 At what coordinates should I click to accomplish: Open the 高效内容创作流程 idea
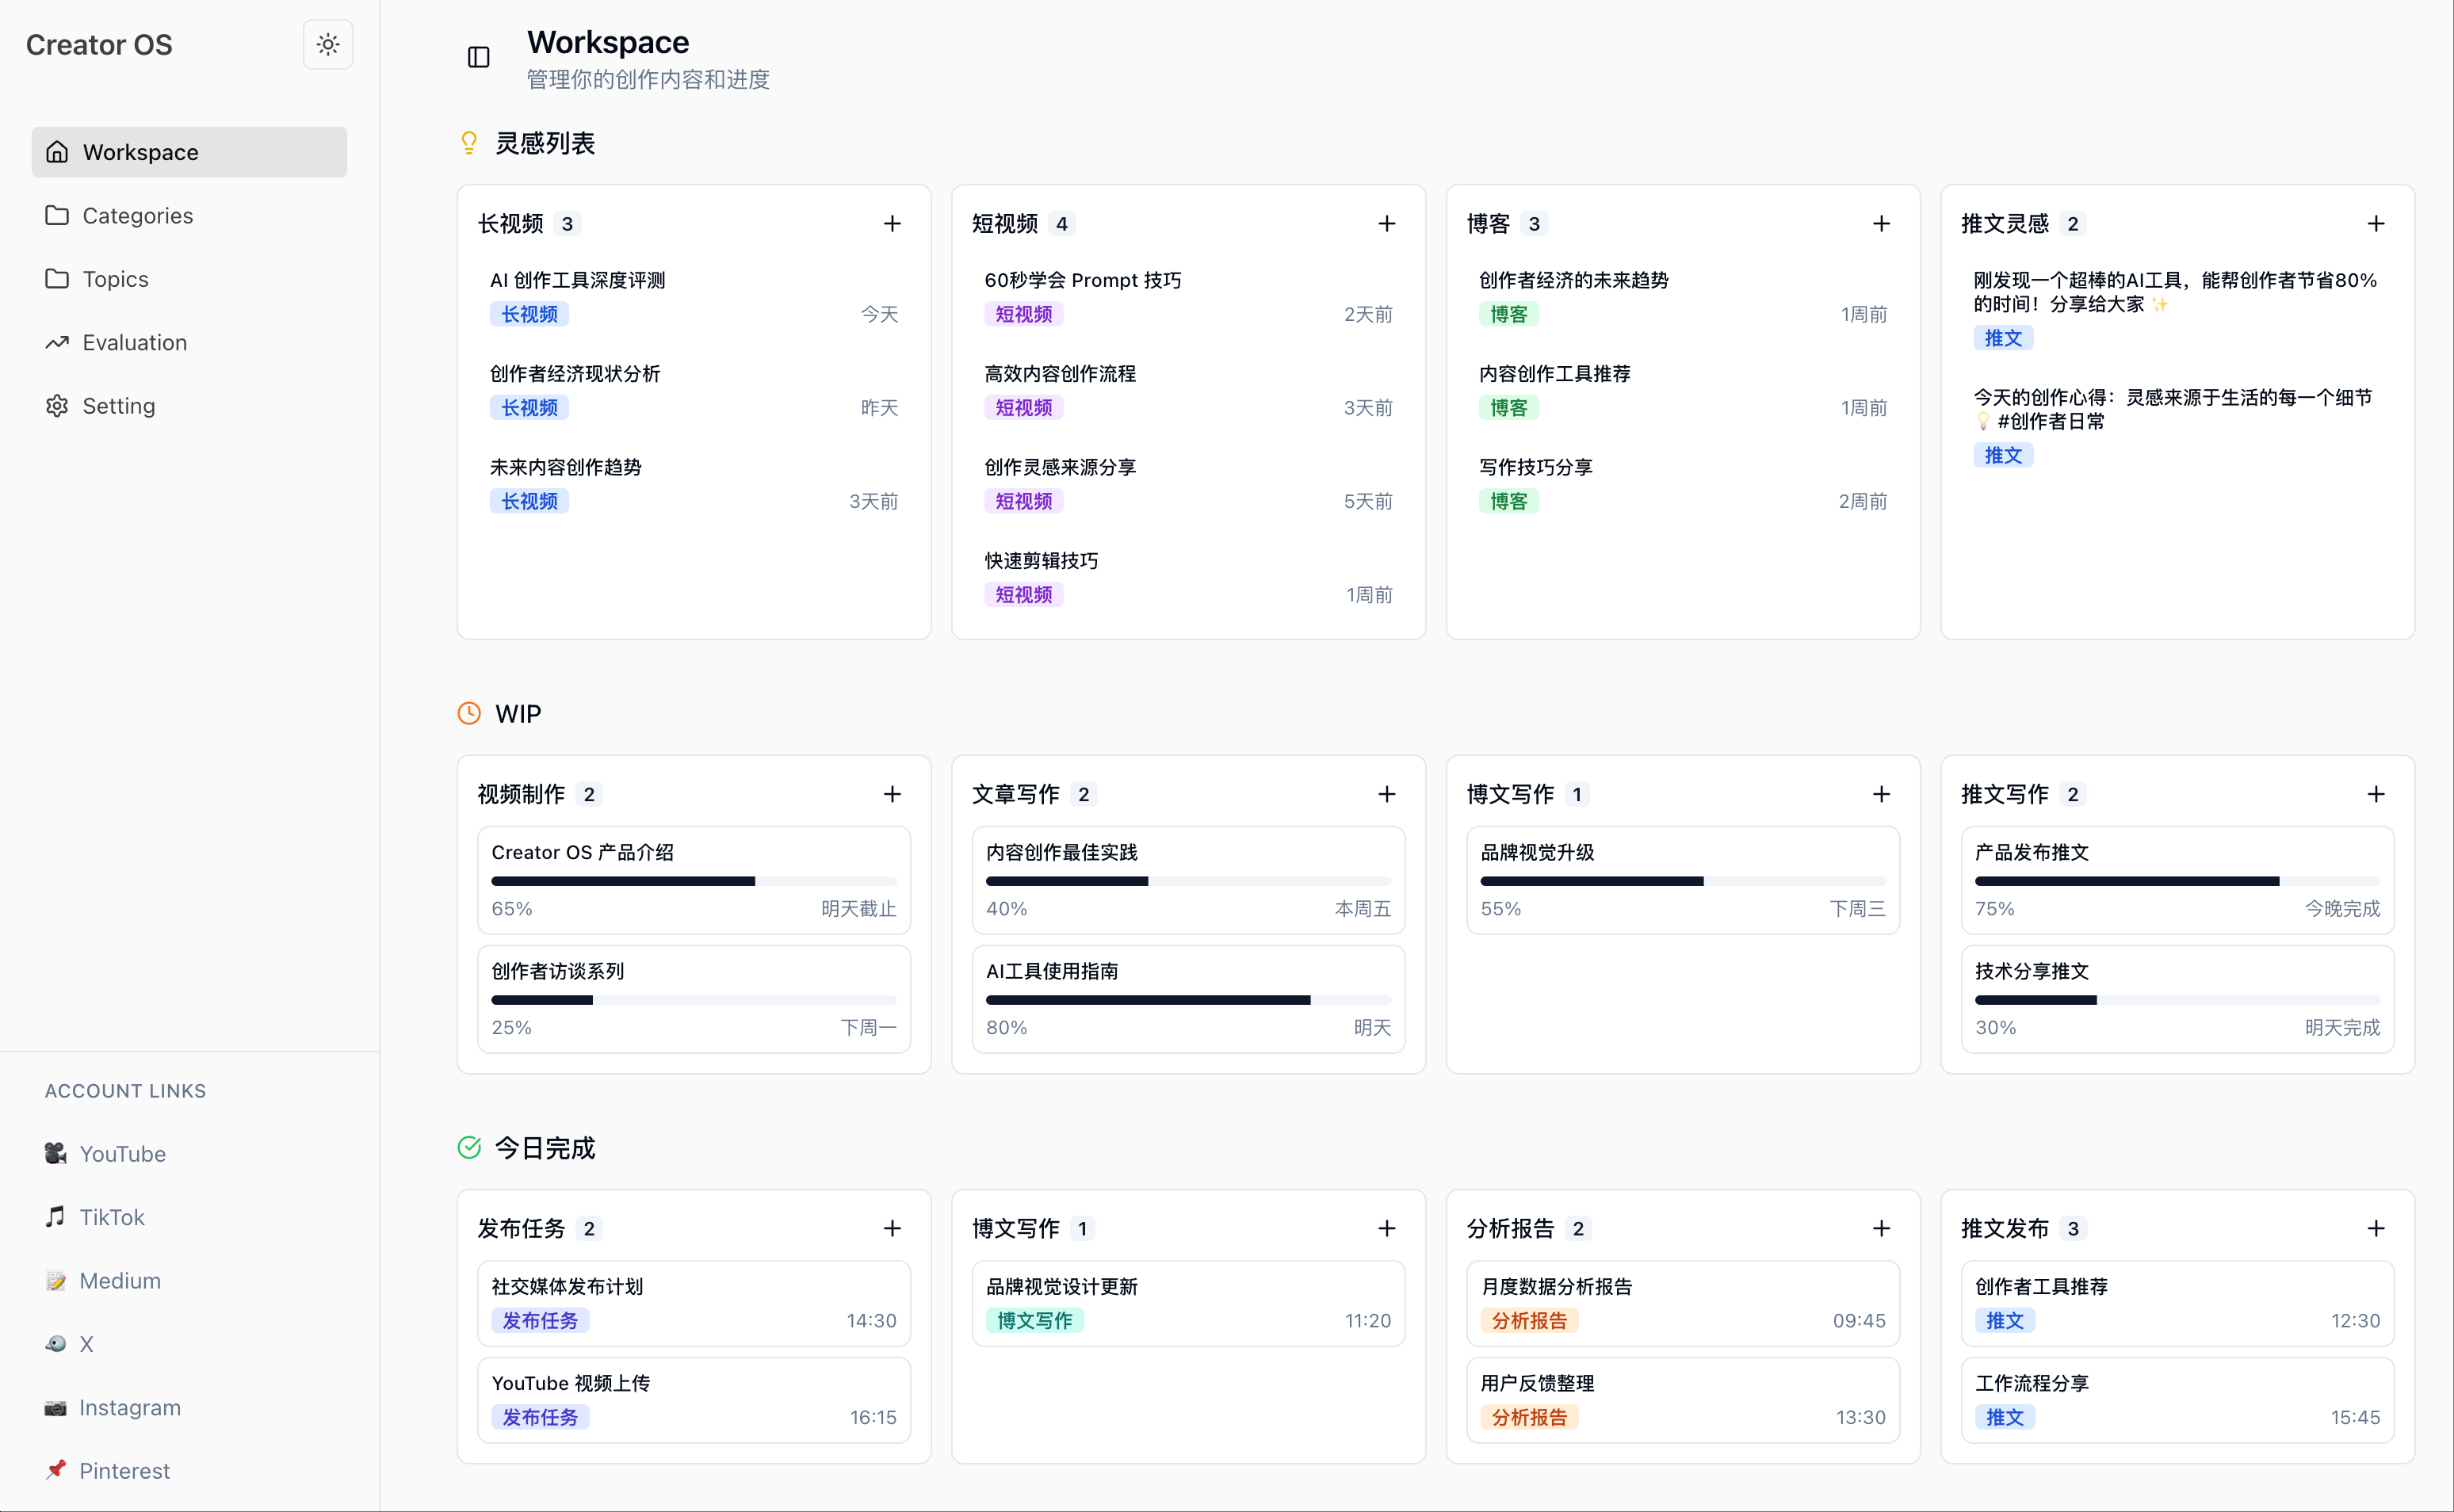coord(1188,391)
